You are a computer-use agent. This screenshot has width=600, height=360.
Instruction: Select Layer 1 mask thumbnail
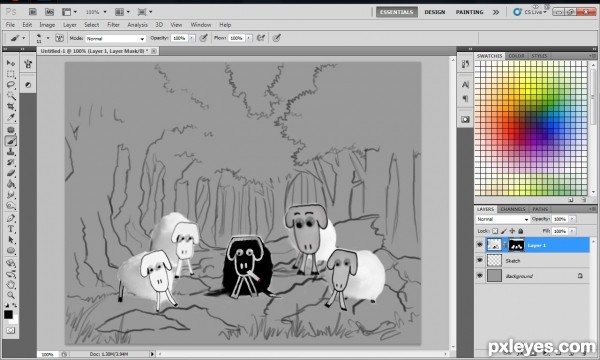(516, 245)
